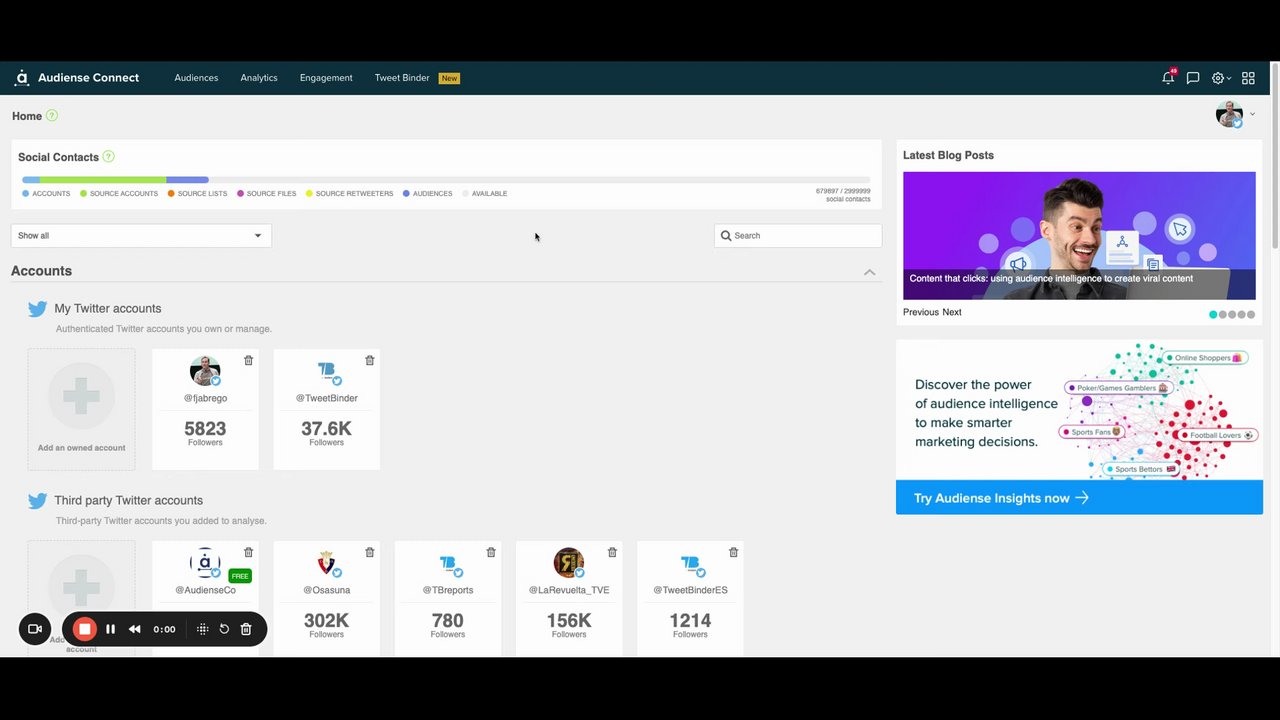Open the apps grid icon
This screenshot has height=720, width=1280.
tap(1248, 78)
